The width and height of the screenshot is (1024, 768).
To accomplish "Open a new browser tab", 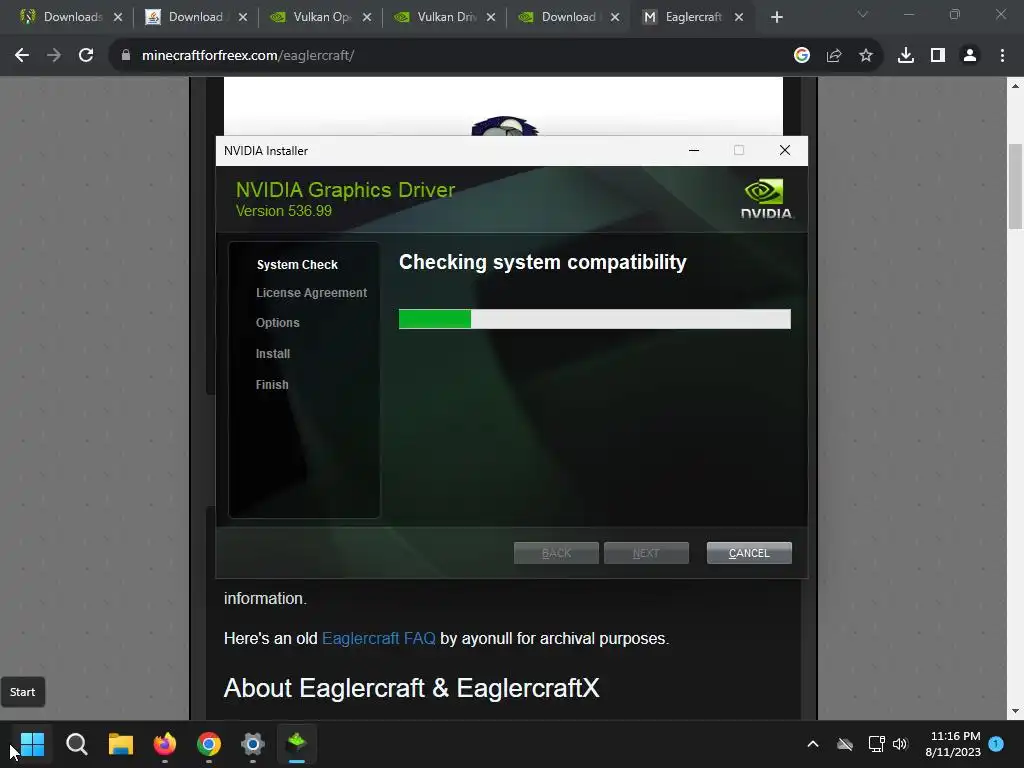I will pyautogui.click(x=776, y=17).
